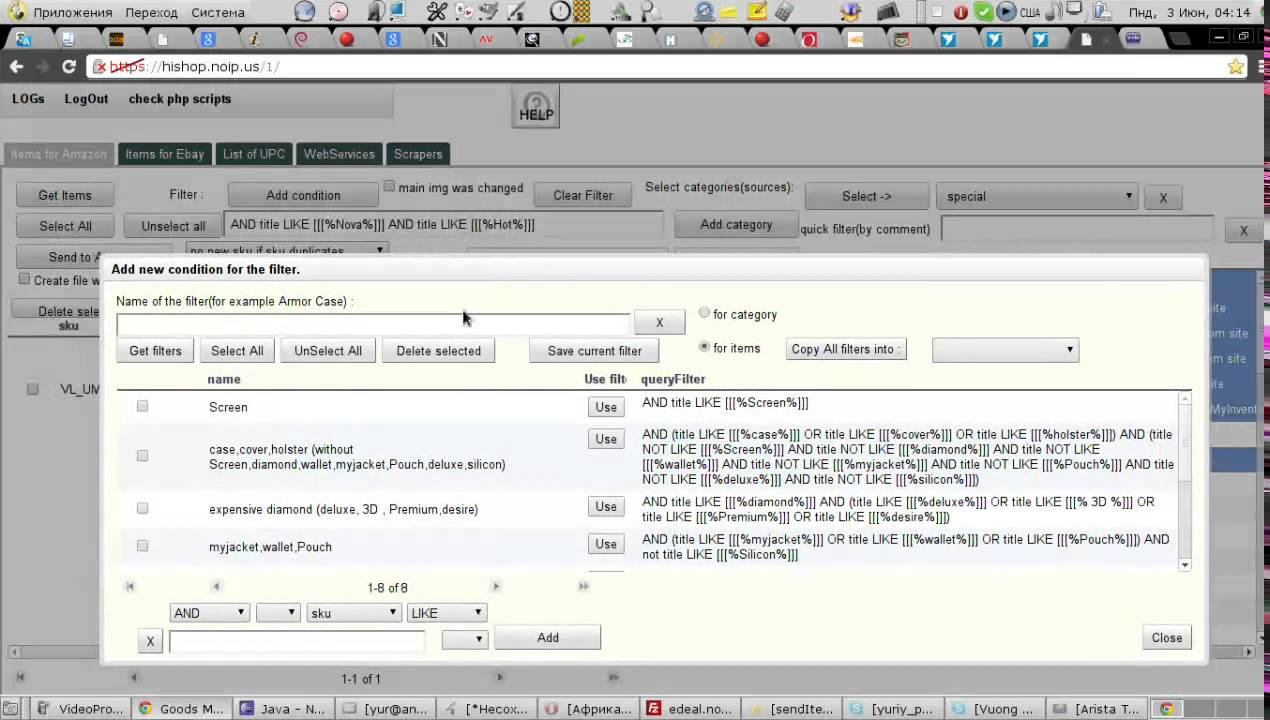
Task: Check the expensive diamond filter row checkbox
Action: 142,508
